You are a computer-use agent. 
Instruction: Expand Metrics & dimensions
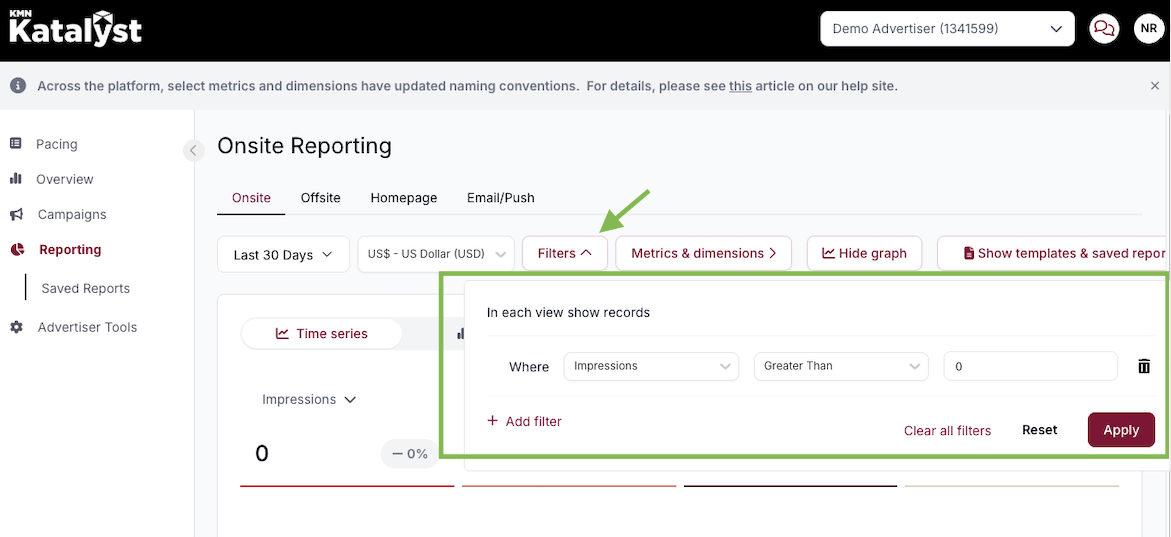(705, 253)
